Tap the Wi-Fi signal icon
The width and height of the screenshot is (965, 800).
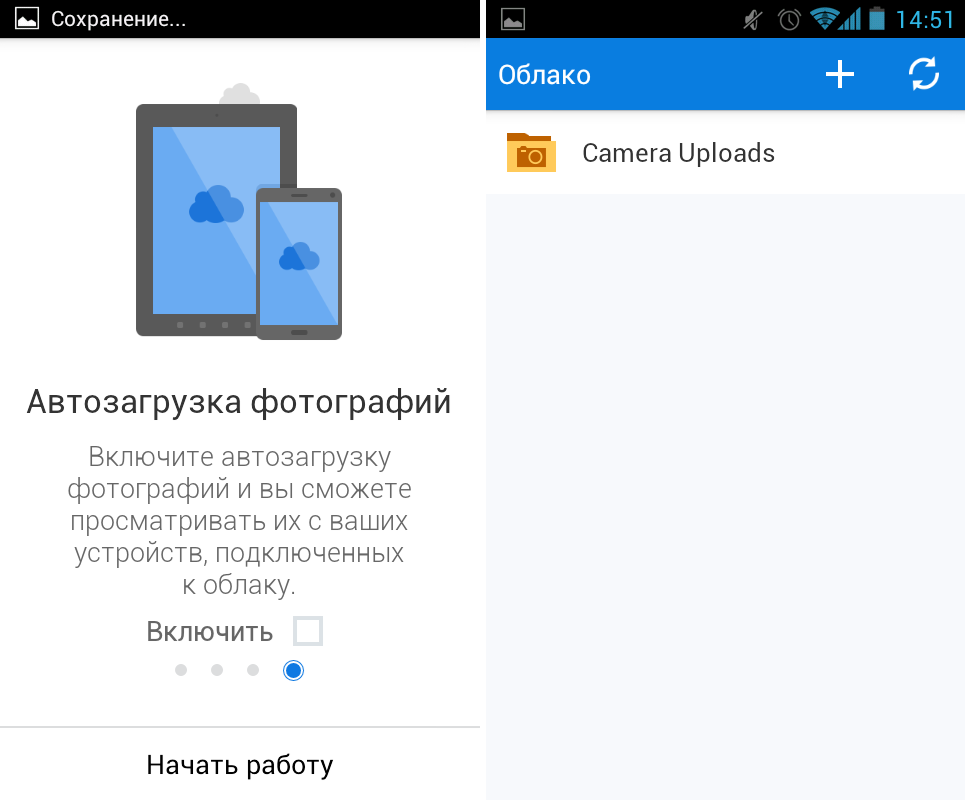[824, 19]
